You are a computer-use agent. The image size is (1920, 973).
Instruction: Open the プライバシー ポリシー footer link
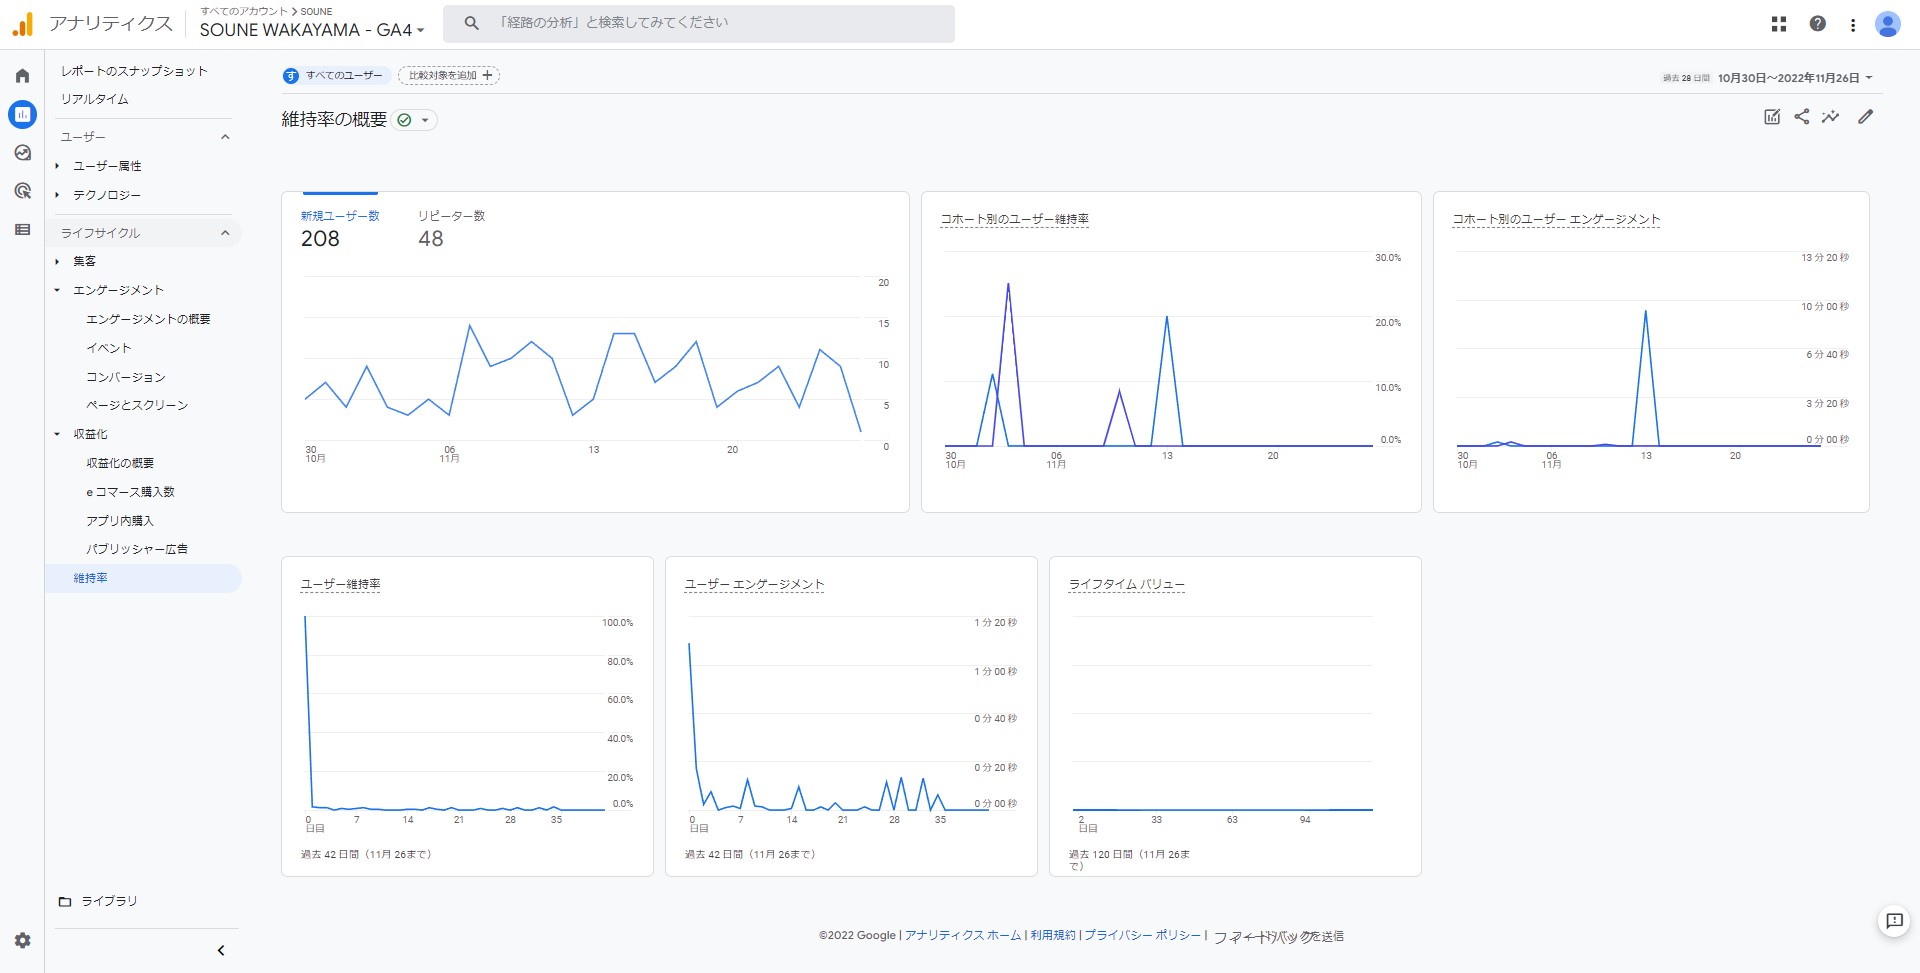pyautogui.click(x=1142, y=935)
